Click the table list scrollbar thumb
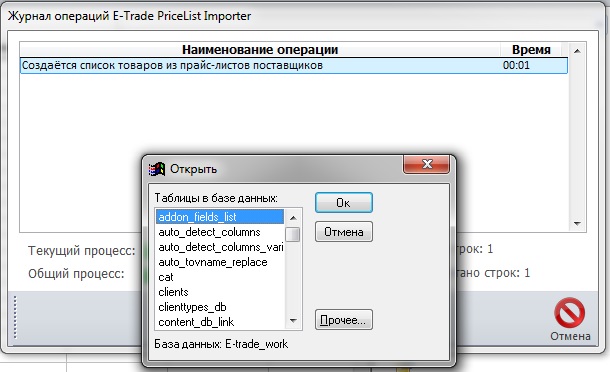610x372 pixels. (x=293, y=234)
